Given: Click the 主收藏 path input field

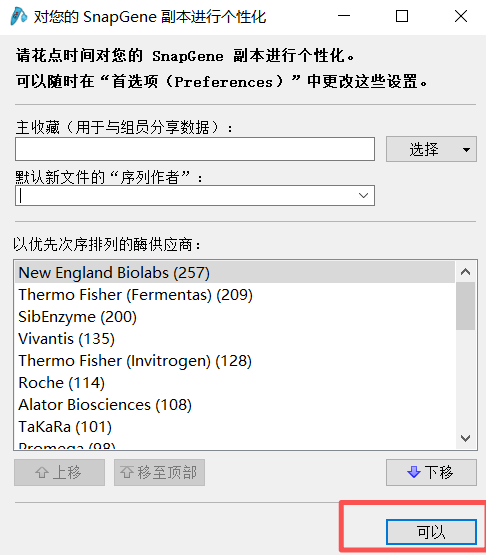Looking at the screenshot, I should (x=195, y=149).
